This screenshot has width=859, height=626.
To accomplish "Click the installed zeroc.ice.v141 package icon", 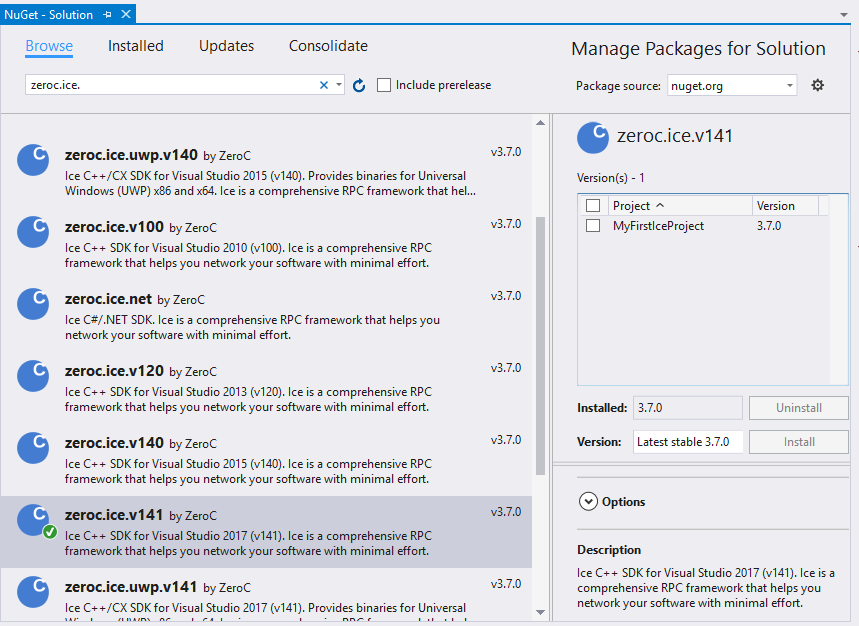I will (33, 520).
